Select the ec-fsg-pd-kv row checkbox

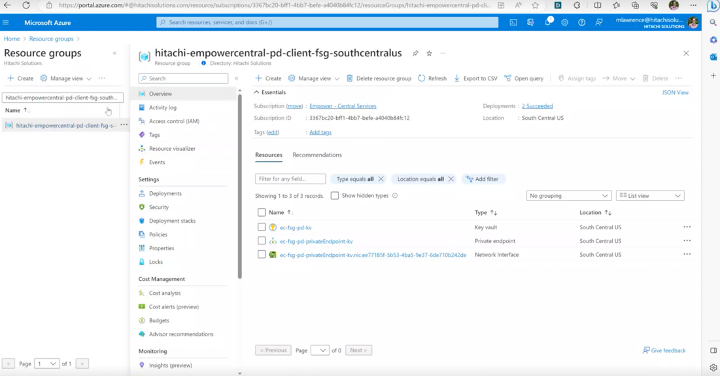pos(261,227)
